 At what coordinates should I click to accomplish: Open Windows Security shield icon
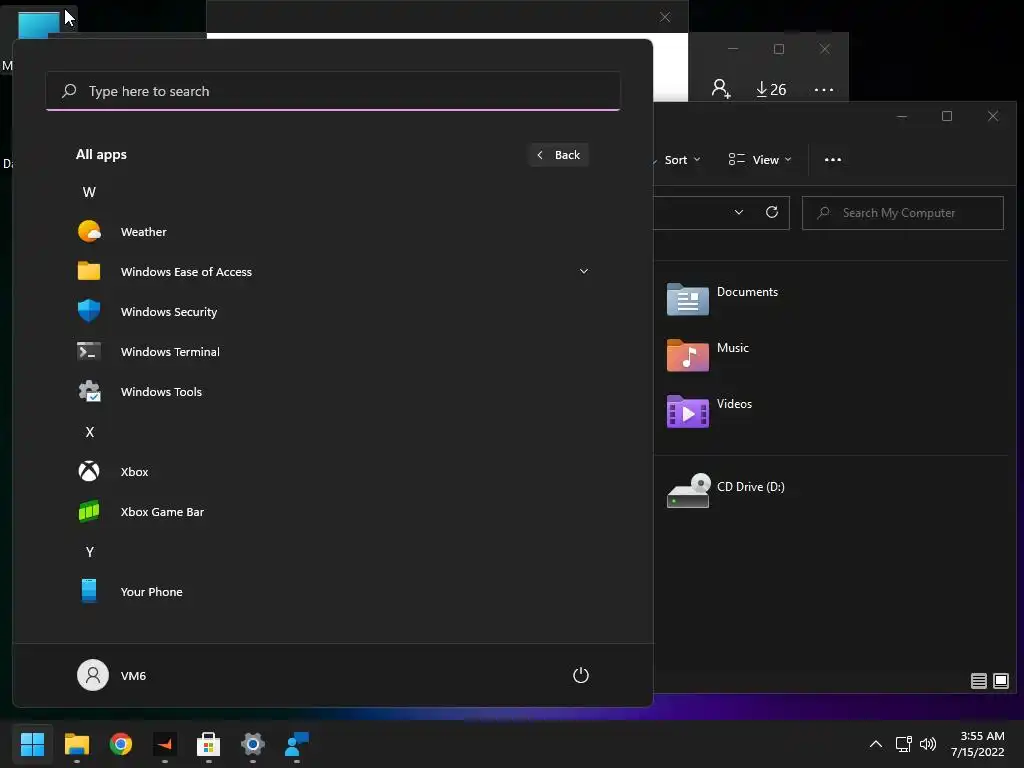[x=89, y=311]
